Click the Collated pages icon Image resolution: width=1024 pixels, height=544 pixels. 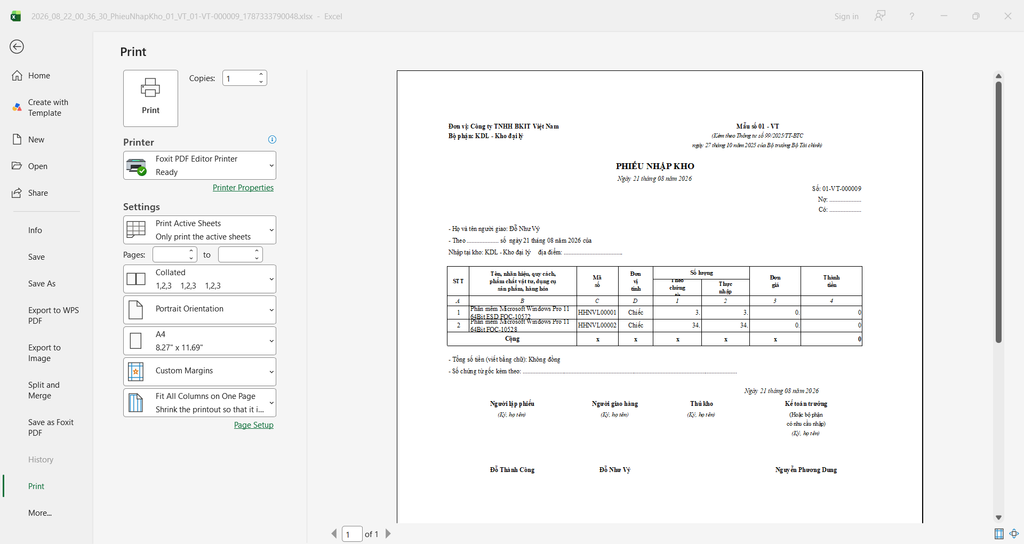(x=136, y=279)
